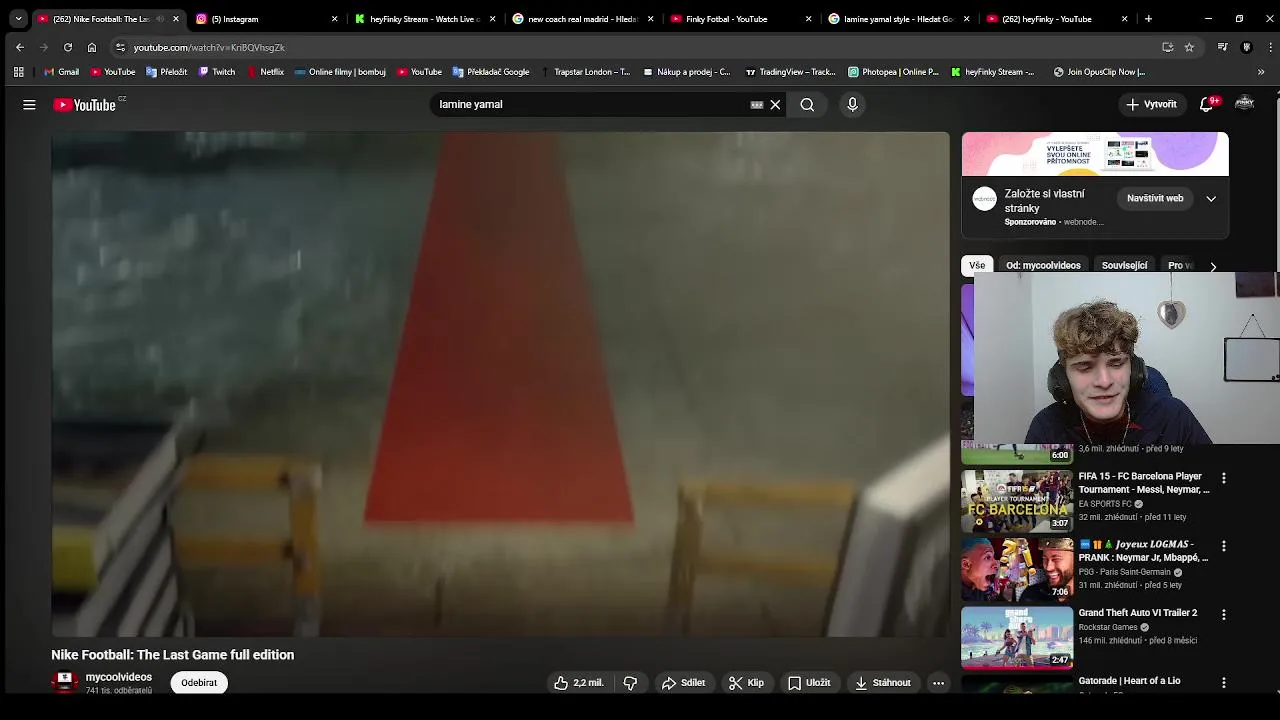This screenshot has height=720, width=1280.
Task: Open the Twitch bookmark
Action: tap(217, 72)
